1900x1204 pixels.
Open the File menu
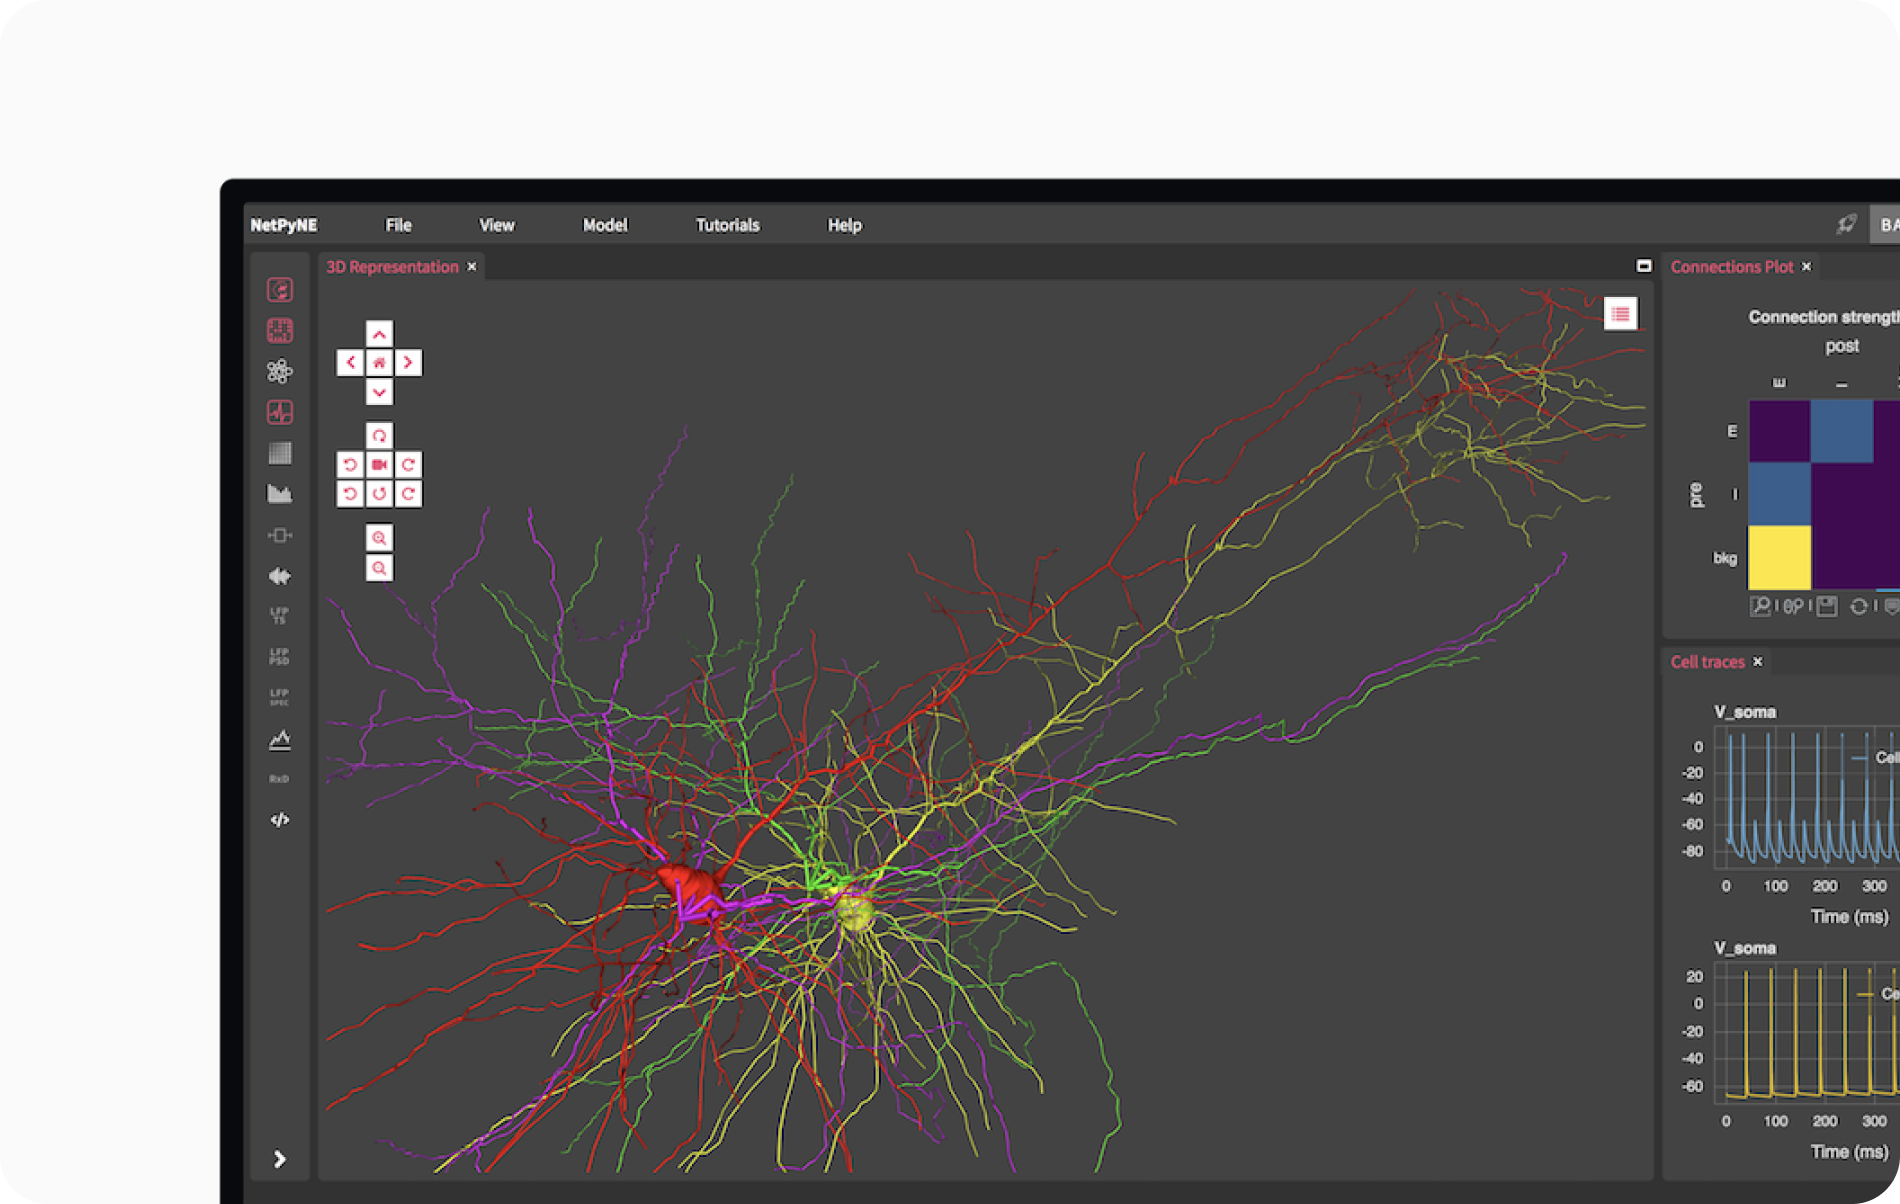(398, 225)
